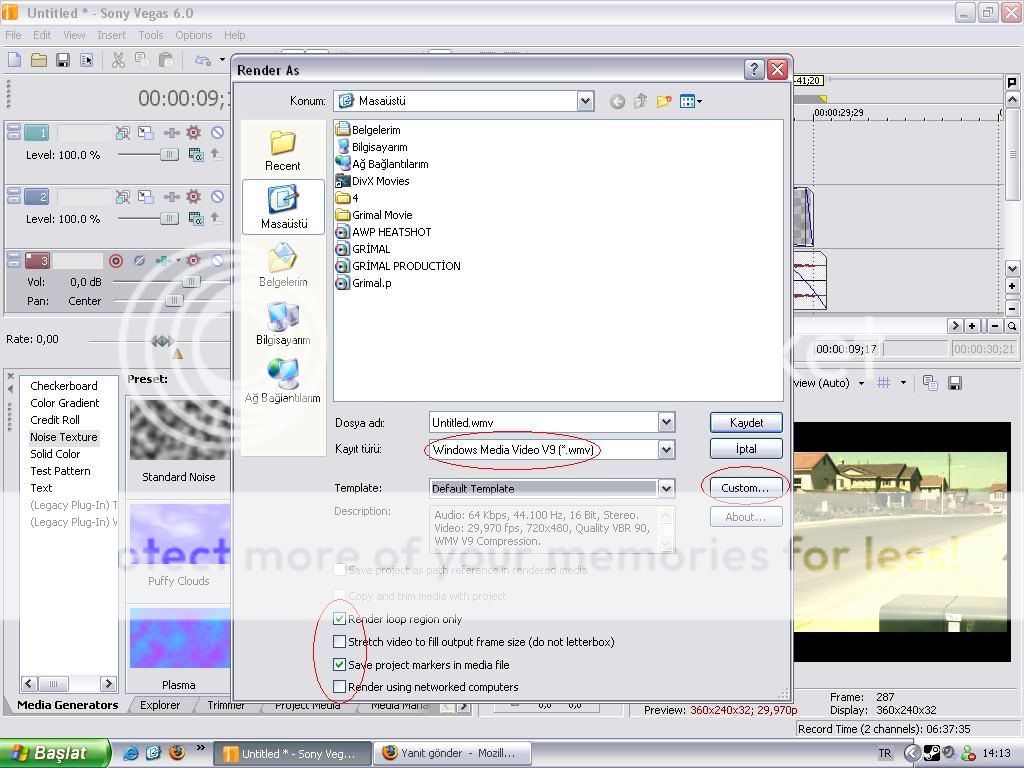Image resolution: width=1024 pixels, height=768 pixels.
Task: Click the track 2 track motion icon
Action: 146,197
